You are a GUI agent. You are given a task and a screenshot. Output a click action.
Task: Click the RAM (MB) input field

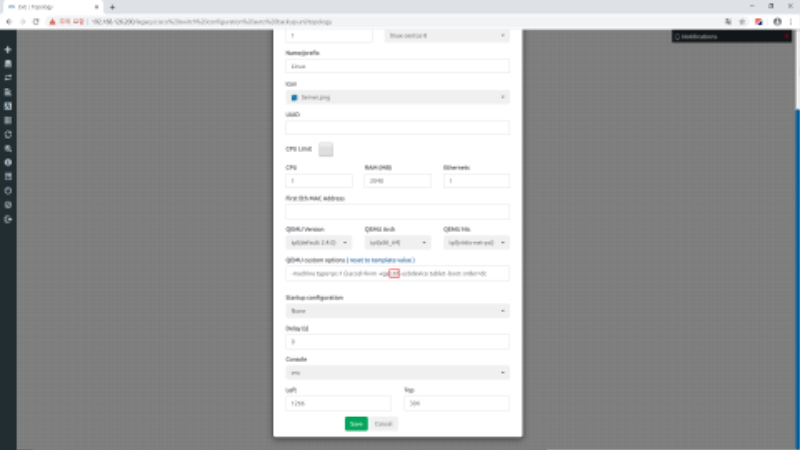tap(397, 181)
